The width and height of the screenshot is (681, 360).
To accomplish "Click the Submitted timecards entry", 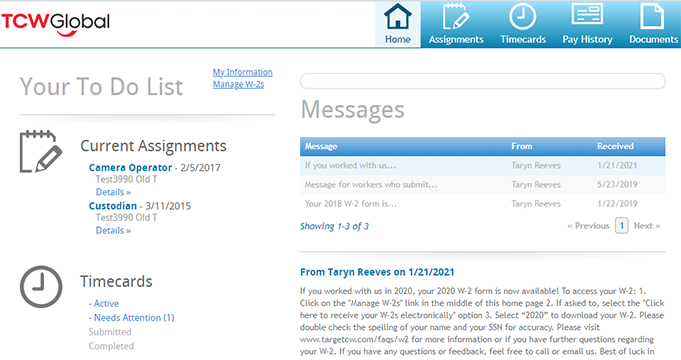I will (110, 332).
